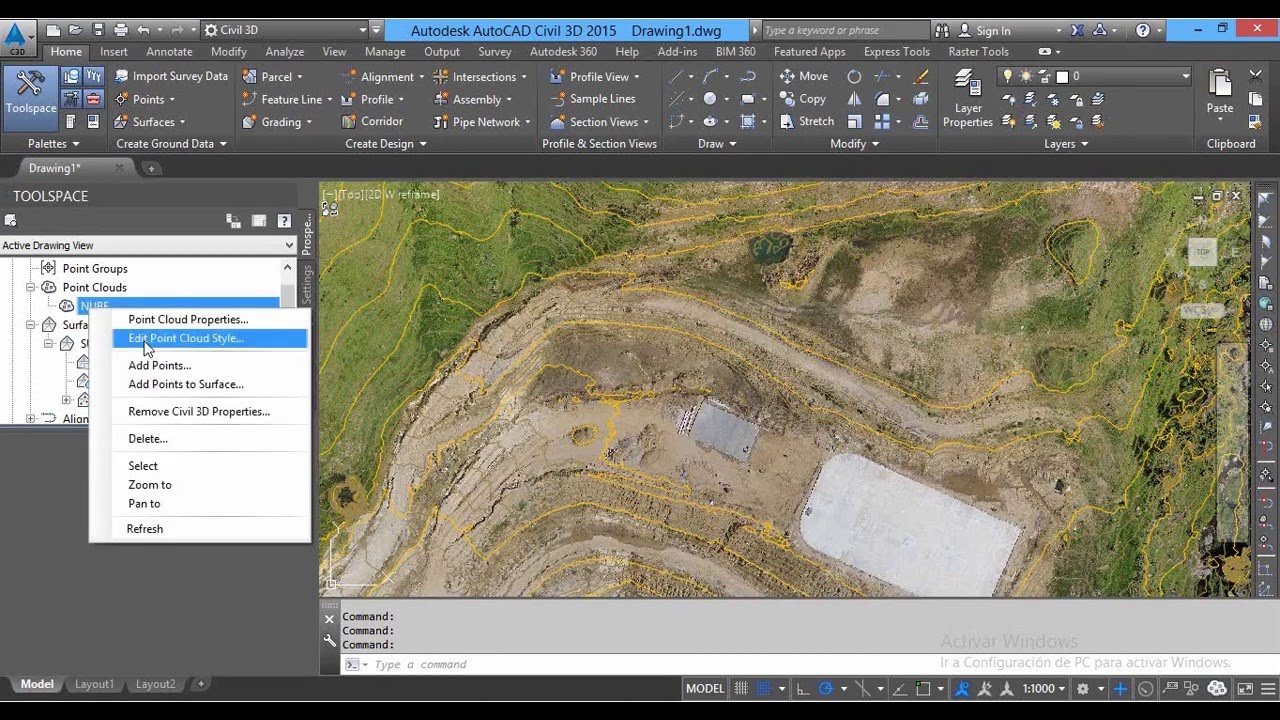
Task: Select Add Points to Surface menu entry
Action: click(186, 384)
